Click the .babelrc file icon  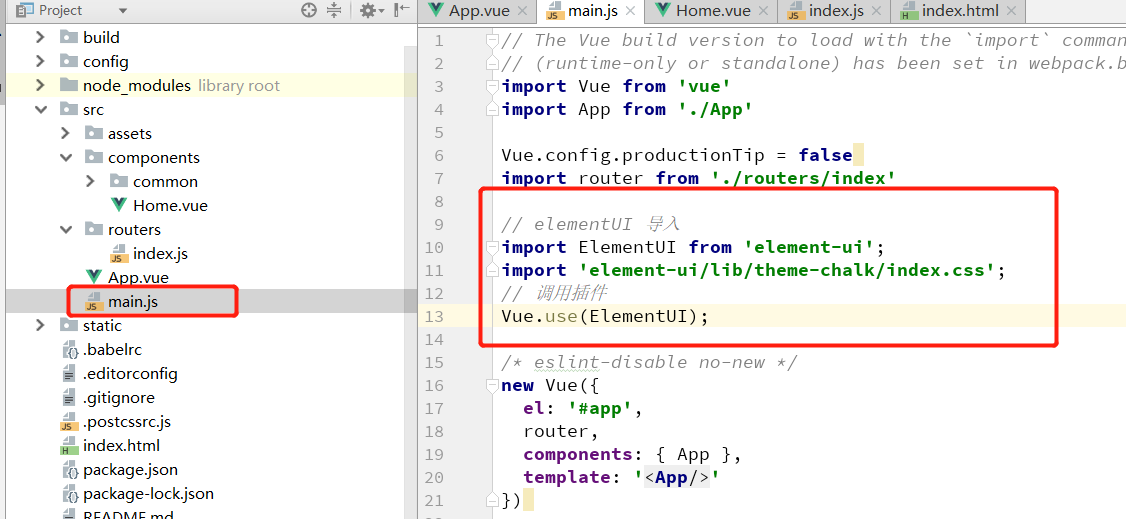pyautogui.click(x=70, y=350)
